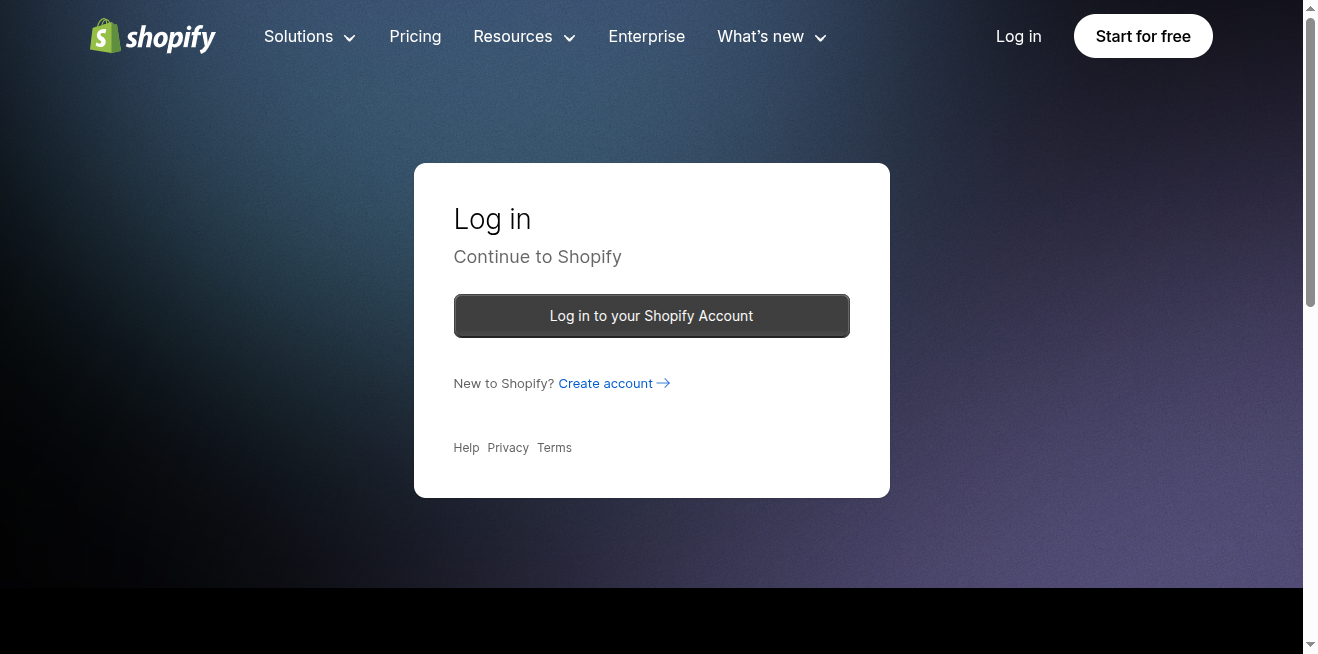Image resolution: width=1318 pixels, height=654 pixels.
Task: Open the Resources menu label
Action: click(513, 36)
